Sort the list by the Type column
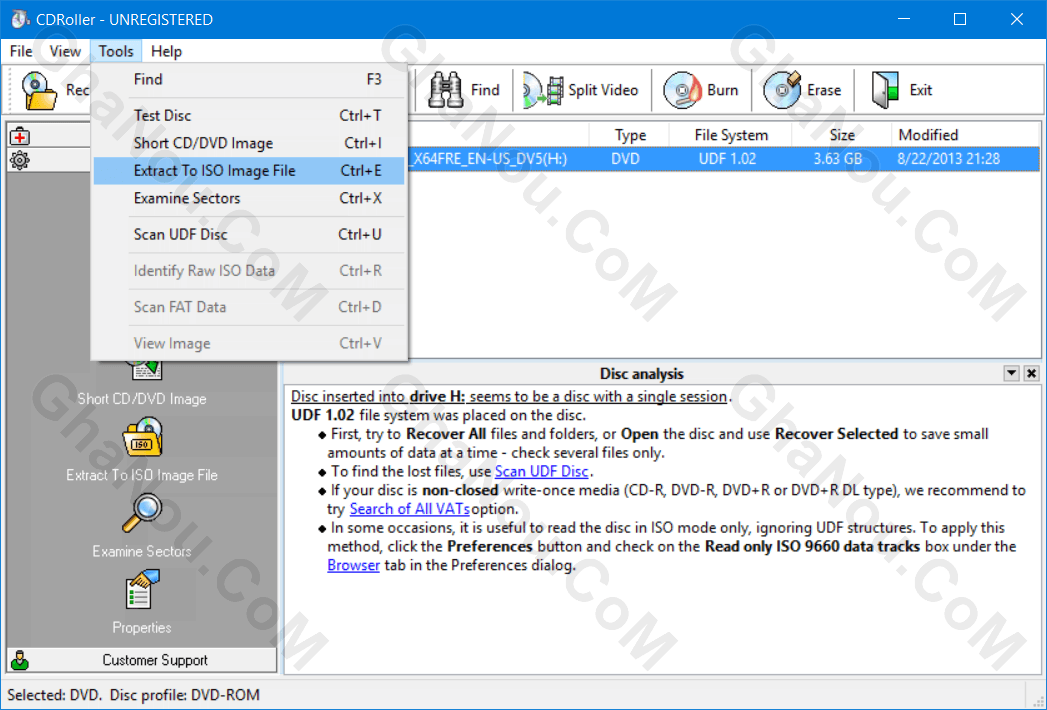This screenshot has width=1047, height=710. 630,135
